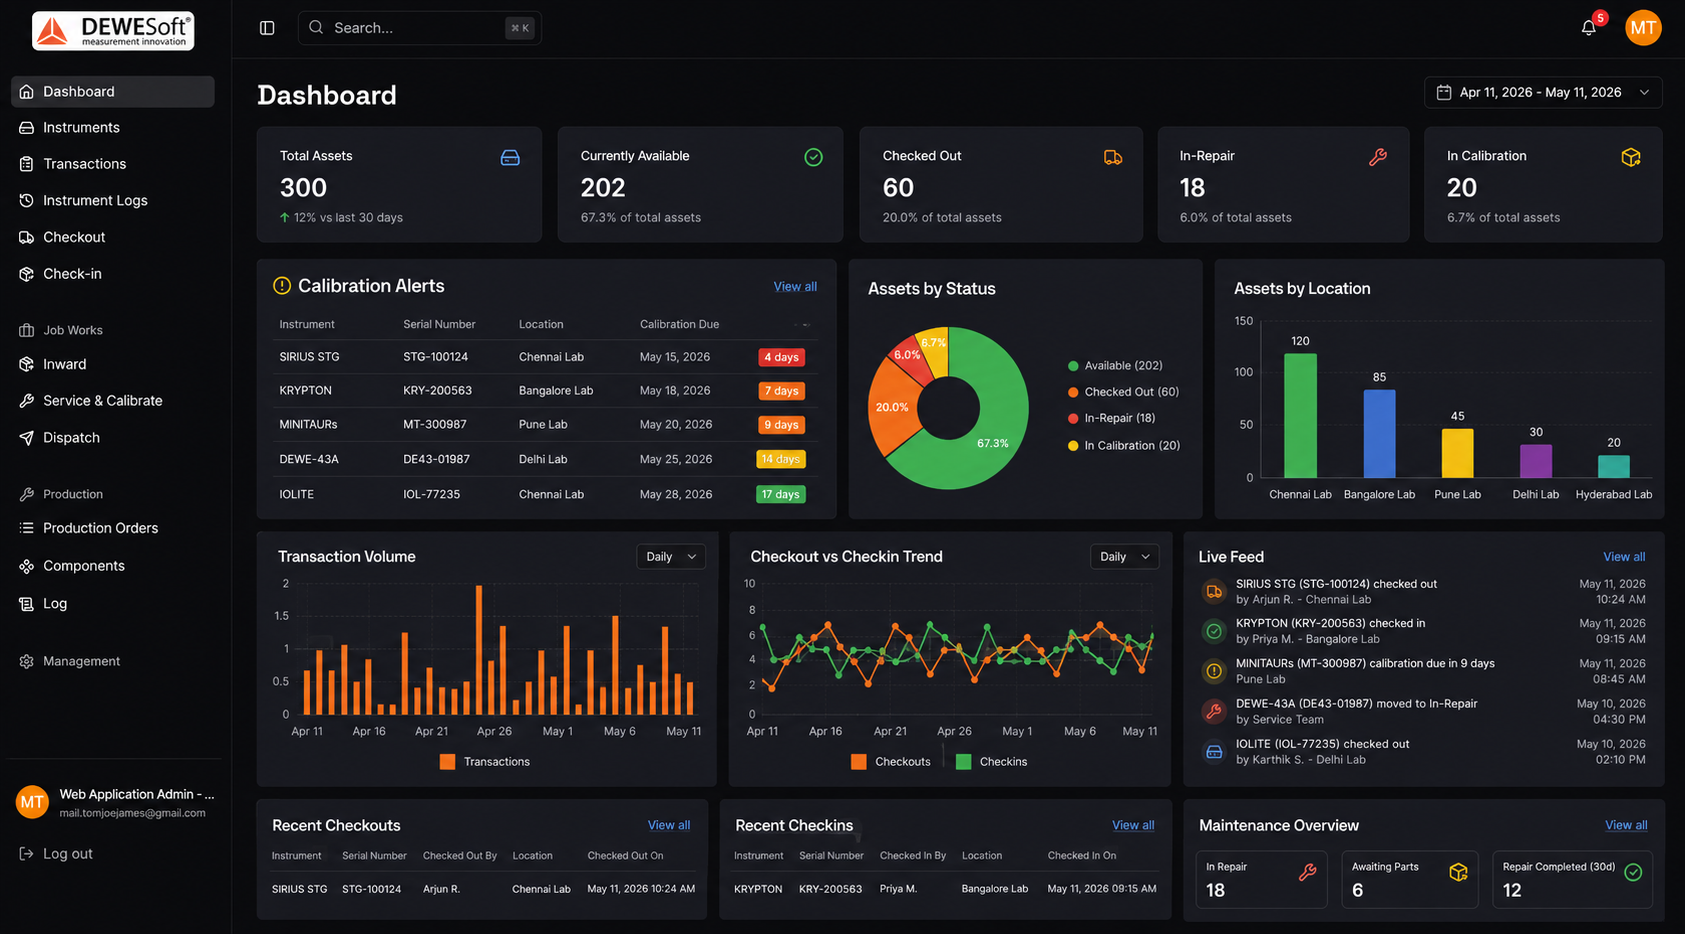Image resolution: width=1685 pixels, height=934 pixels.
Task: Click the DEWE-43A moved to In-Repair feed icon
Action: pyautogui.click(x=1214, y=711)
